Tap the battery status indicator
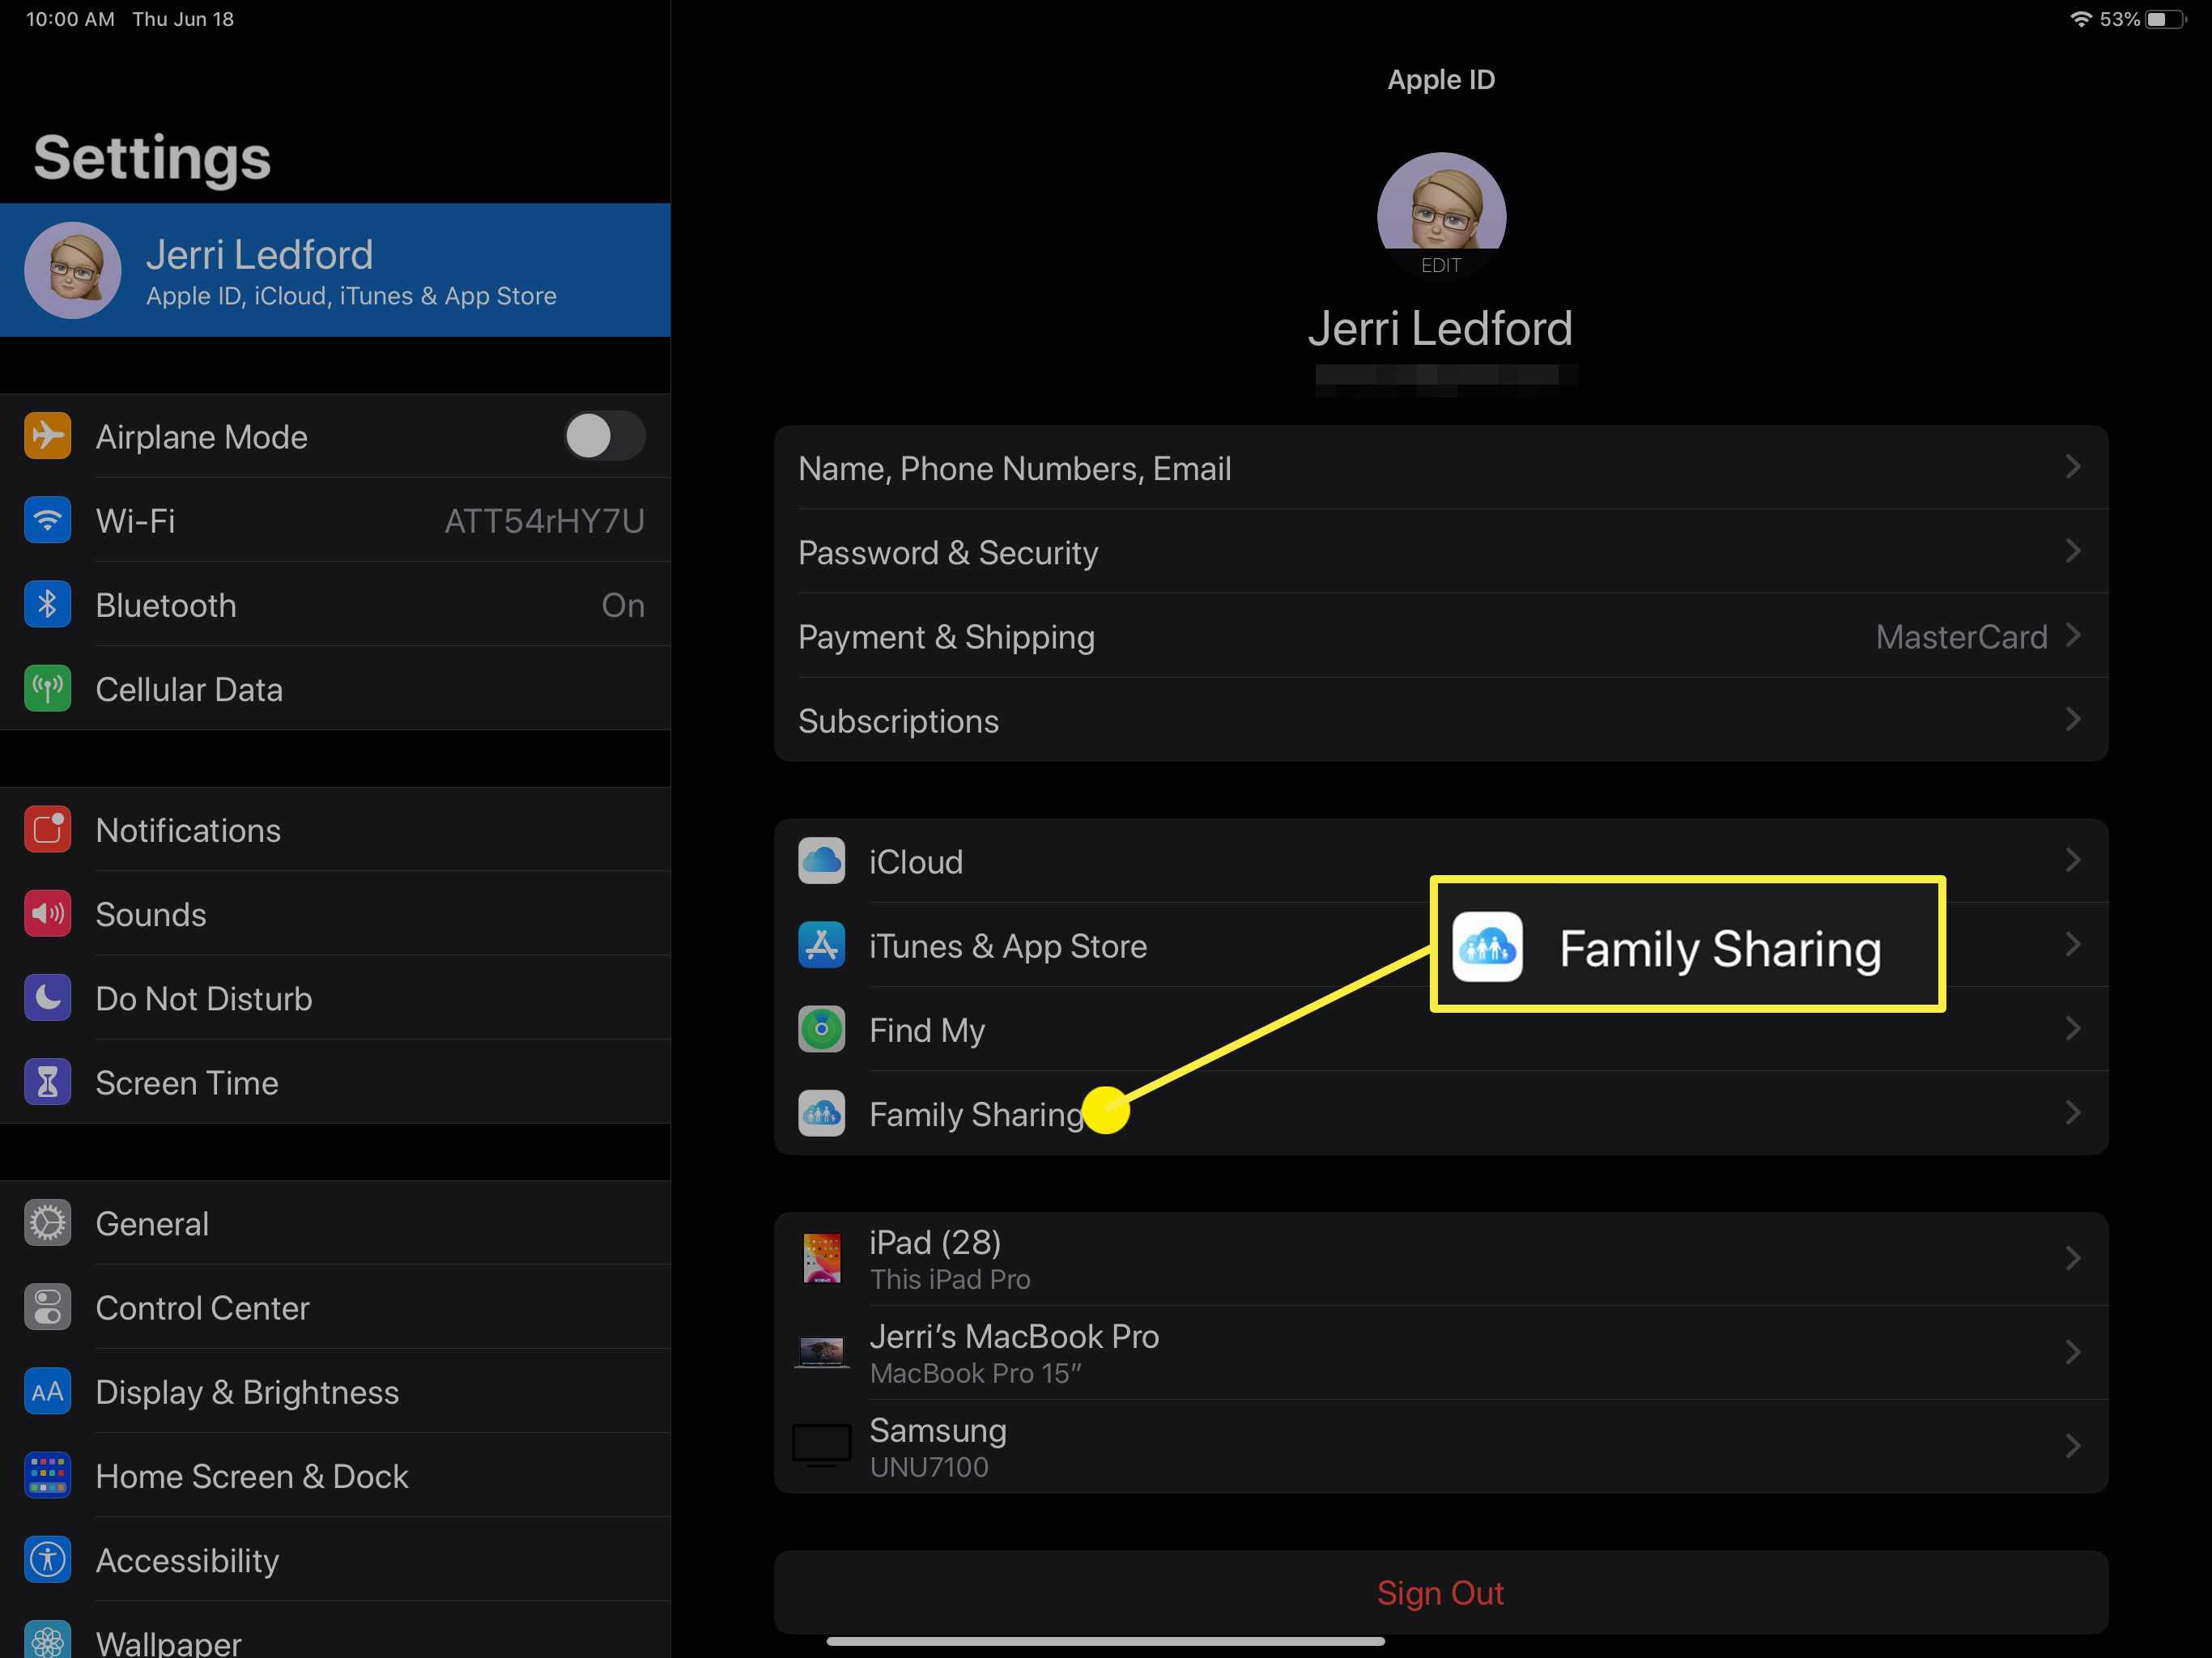 (x=2165, y=19)
